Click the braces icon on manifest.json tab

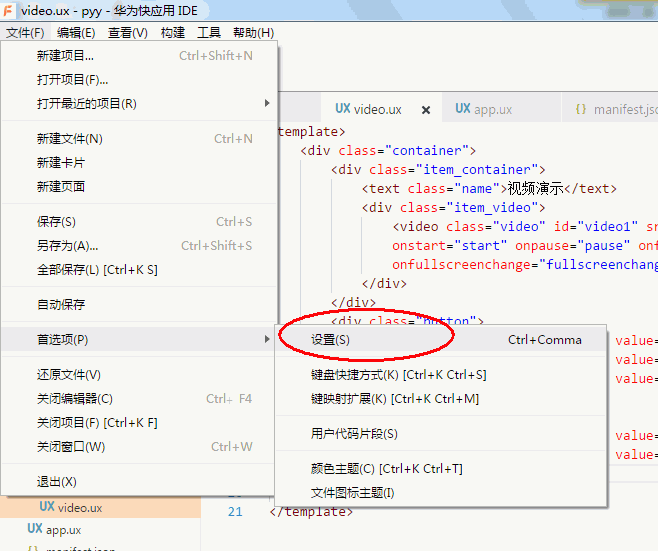581,109
